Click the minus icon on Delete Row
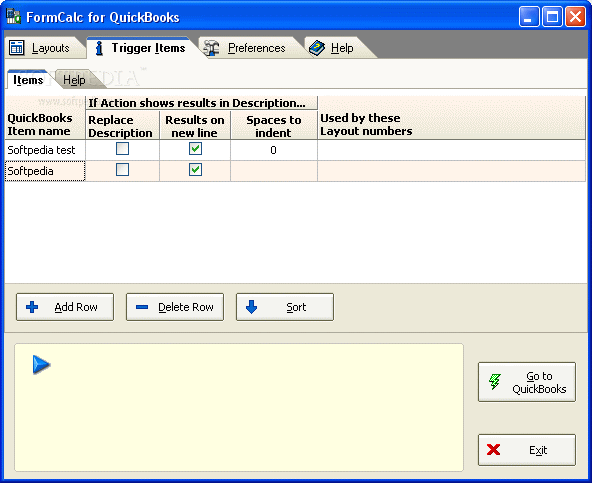The width and height of the screenshot is (592, 483). pyautogui.click(x=142, y=307)
